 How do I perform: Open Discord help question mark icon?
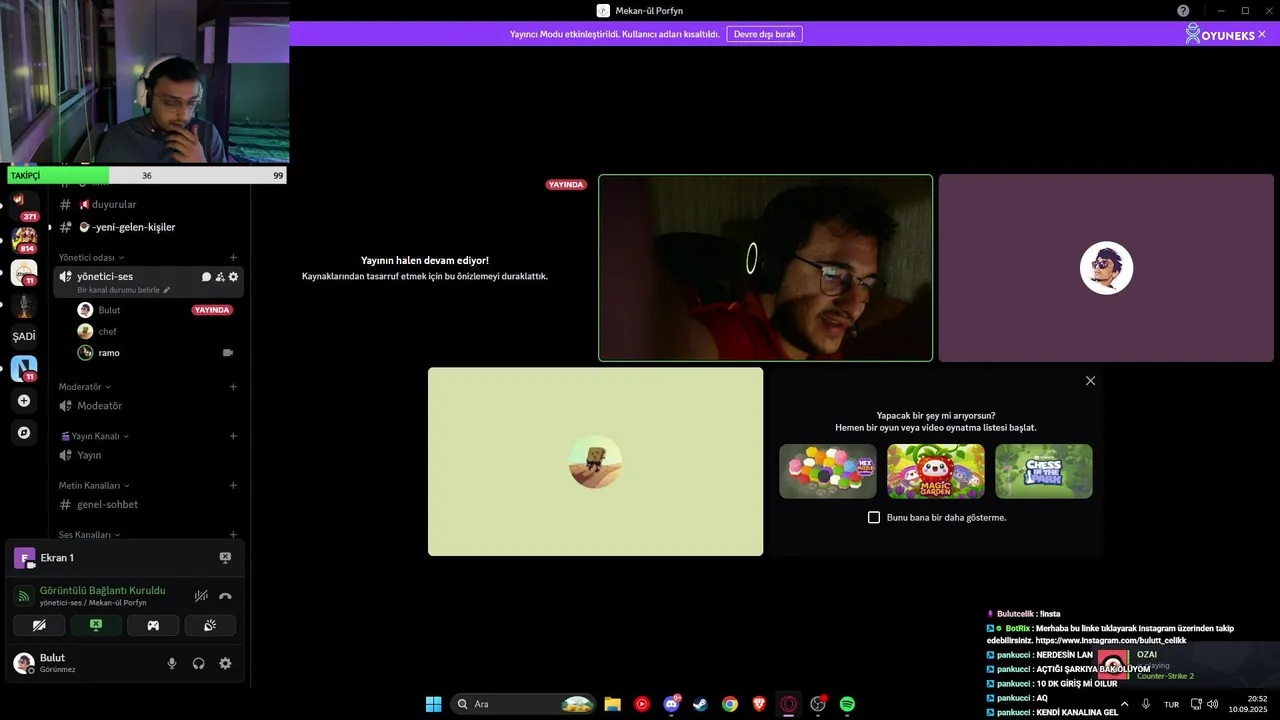pyautogui.click(x=1183, y=10)
